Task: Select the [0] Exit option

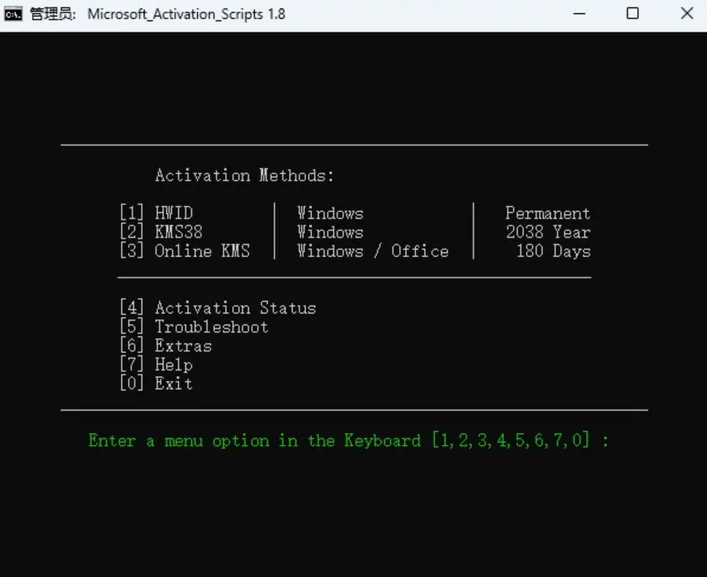Action: coord(155,384)
